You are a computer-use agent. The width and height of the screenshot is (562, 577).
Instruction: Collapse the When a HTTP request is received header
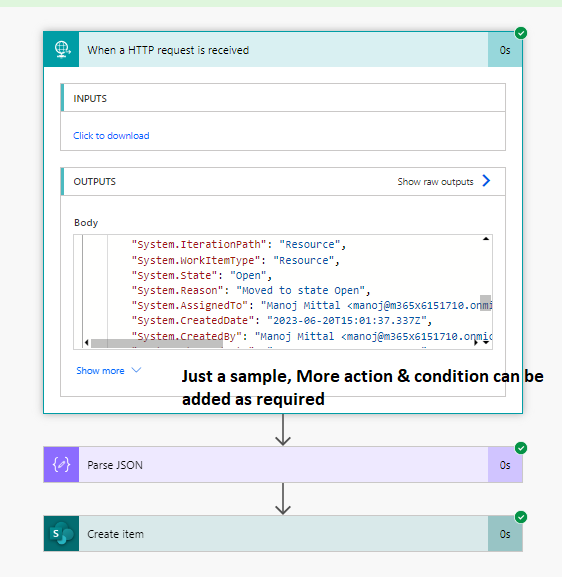[283, 49]
